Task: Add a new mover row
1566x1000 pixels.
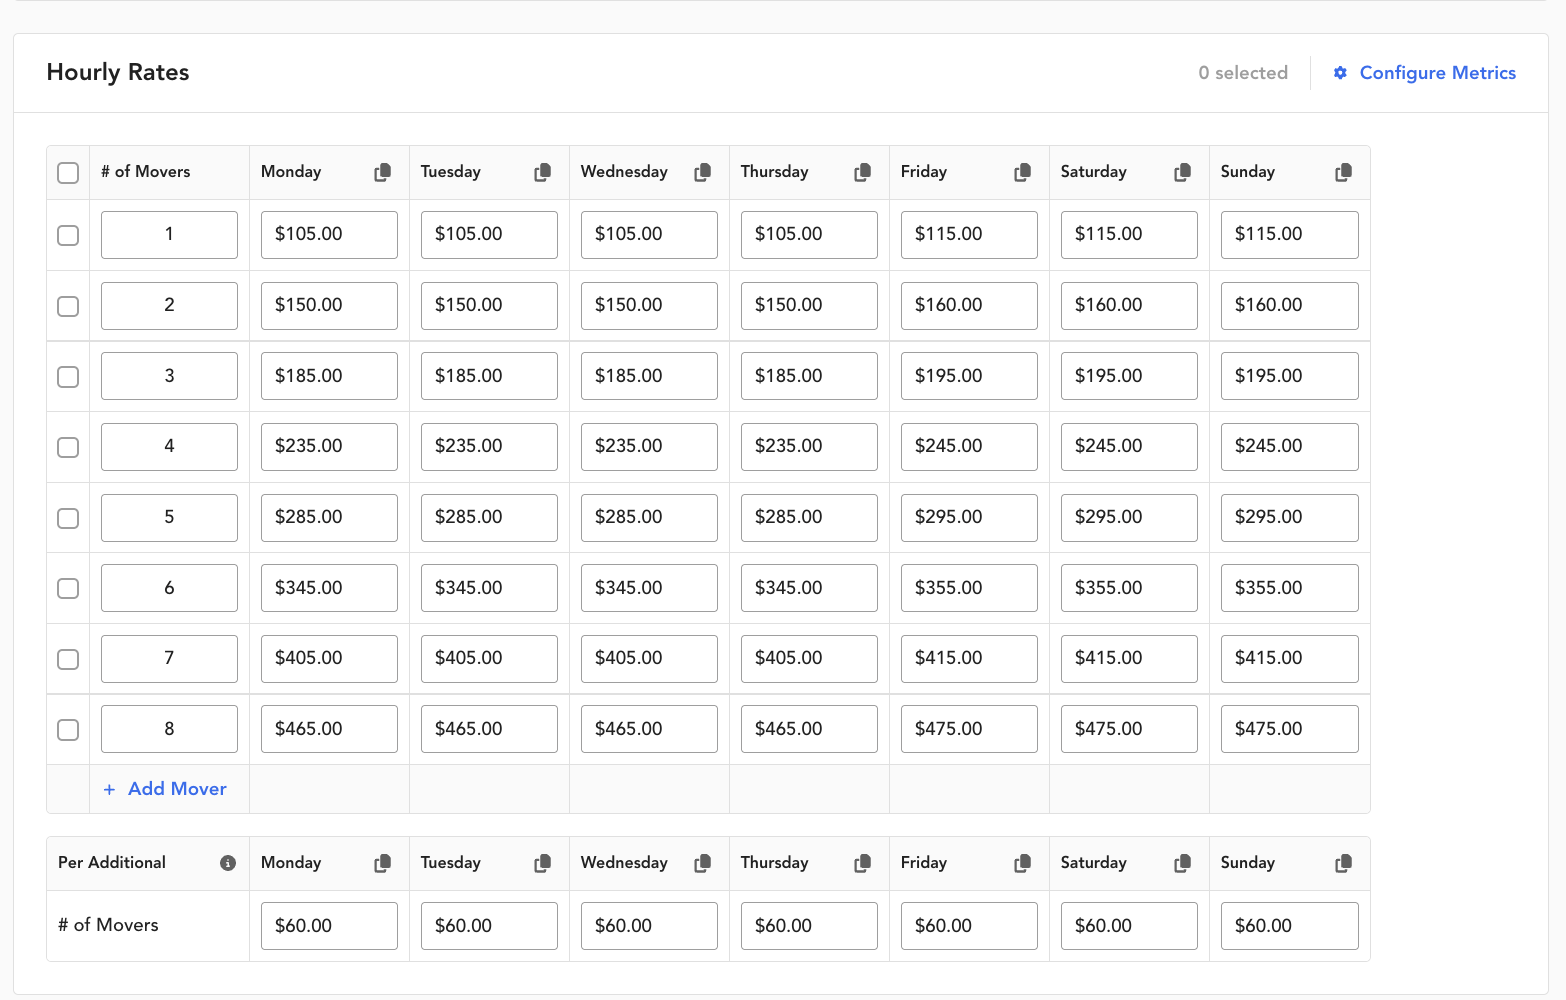Action: (166, 789)
